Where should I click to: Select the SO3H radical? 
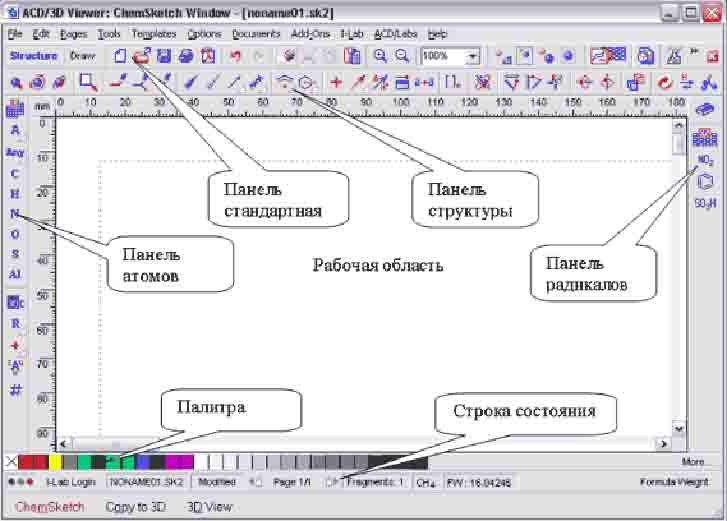[705, 203]
